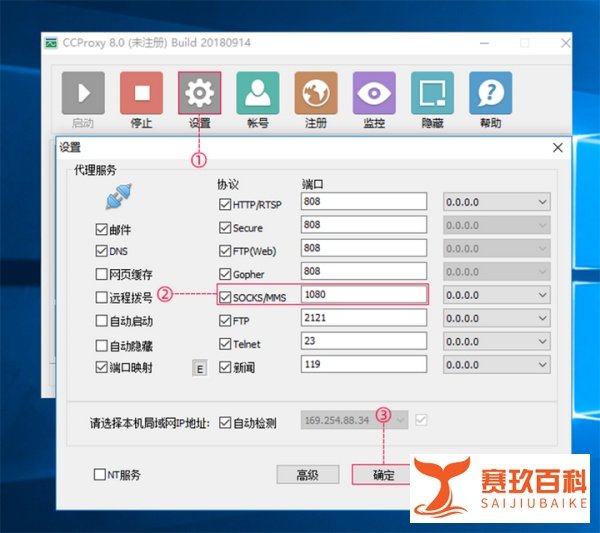This screenshot has width=600, height=533.
Task: Click the Register (注册) globe icon
Action: click(x=316, y=93)
